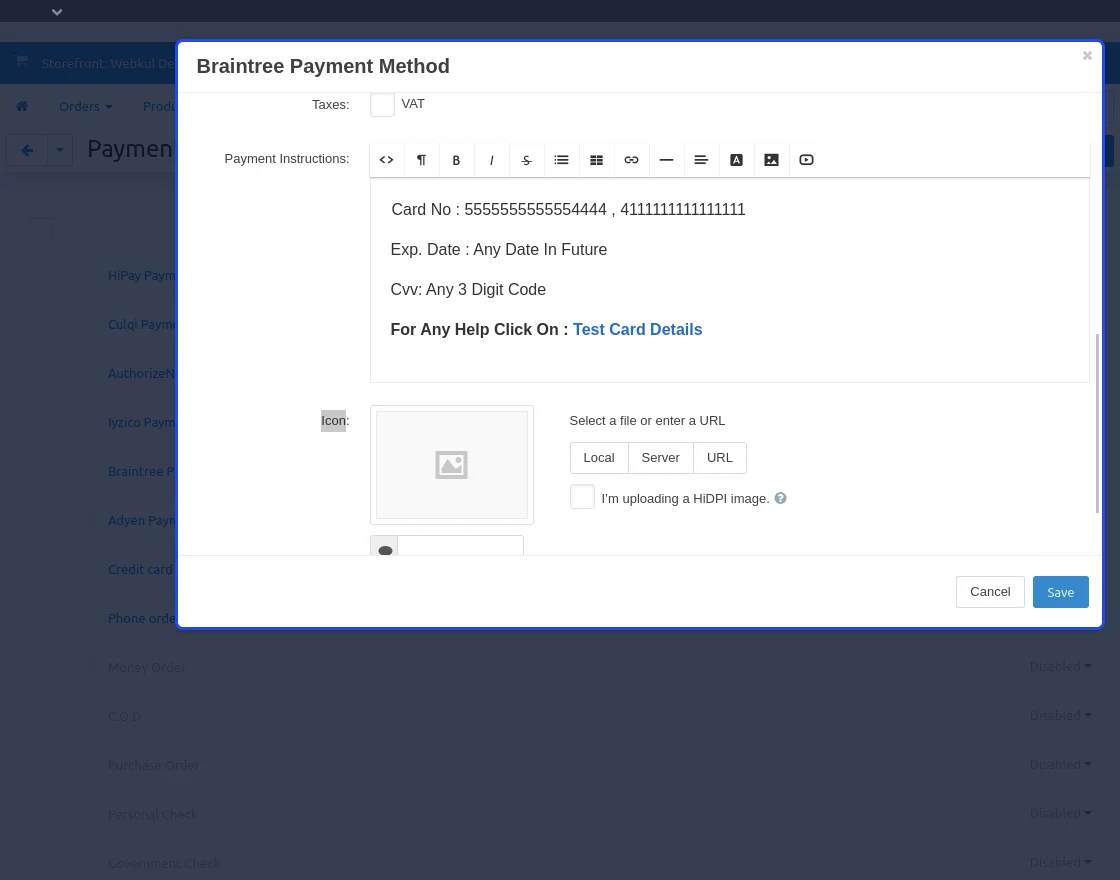Close the Braintree Payment Method dialog
The height and width of the screenshot is (880, 1120).
tap(1087, 56)
